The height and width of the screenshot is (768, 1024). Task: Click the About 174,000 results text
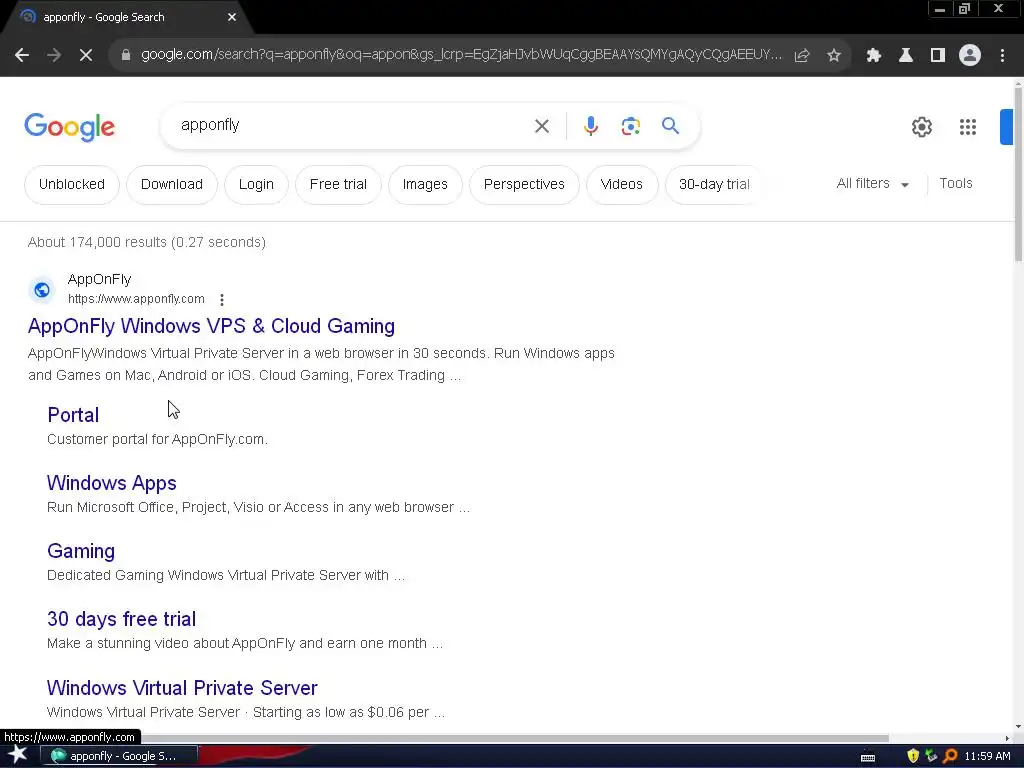pyautogui.click(x=147, y=242)
